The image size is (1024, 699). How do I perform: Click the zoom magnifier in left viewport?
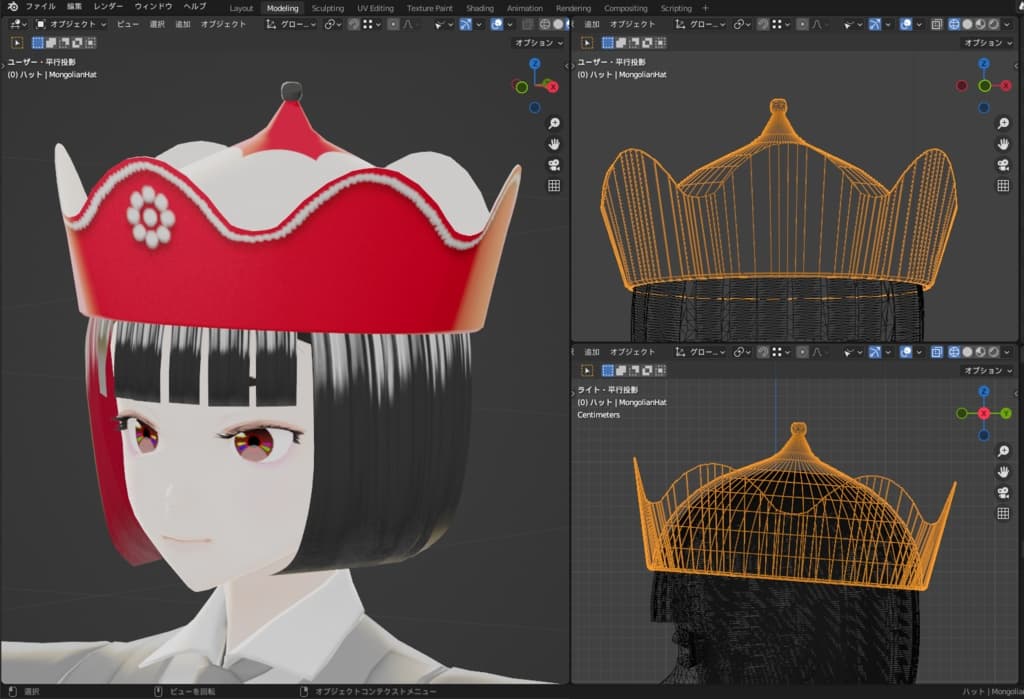tap(554, 123)
